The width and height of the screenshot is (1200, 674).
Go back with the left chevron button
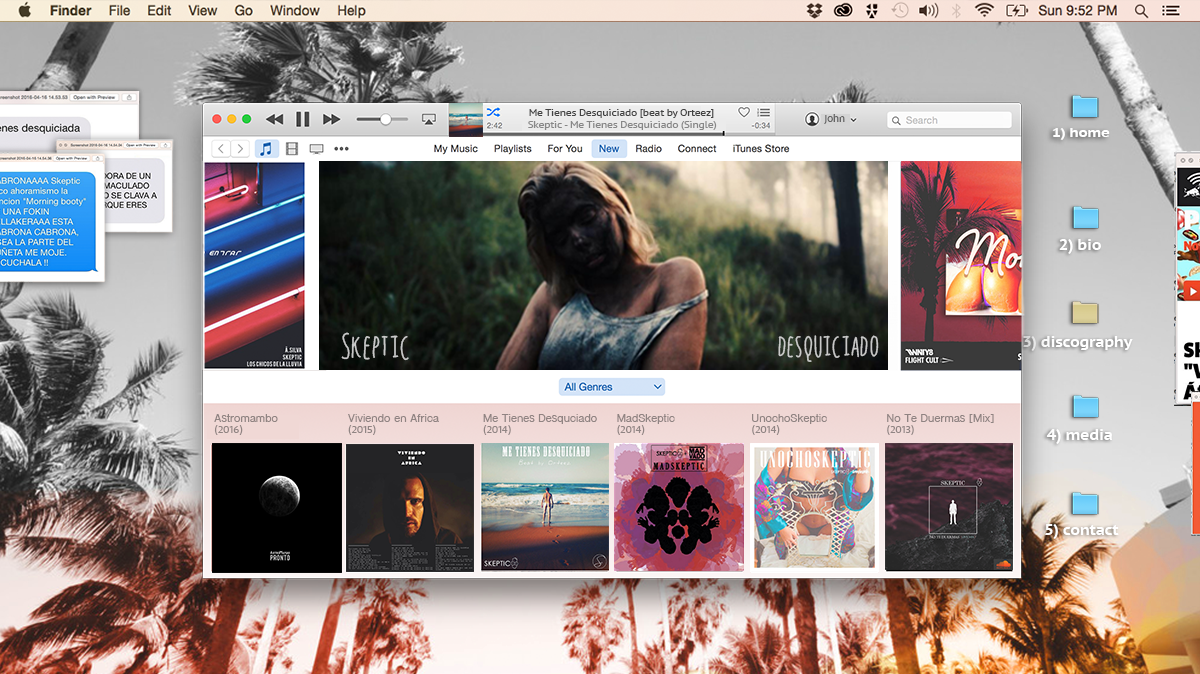point(221,149)
